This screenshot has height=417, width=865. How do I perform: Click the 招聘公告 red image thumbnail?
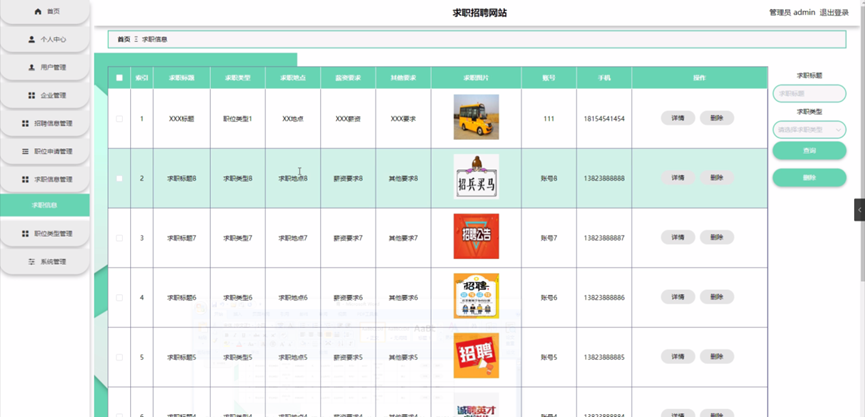point(476,236)
